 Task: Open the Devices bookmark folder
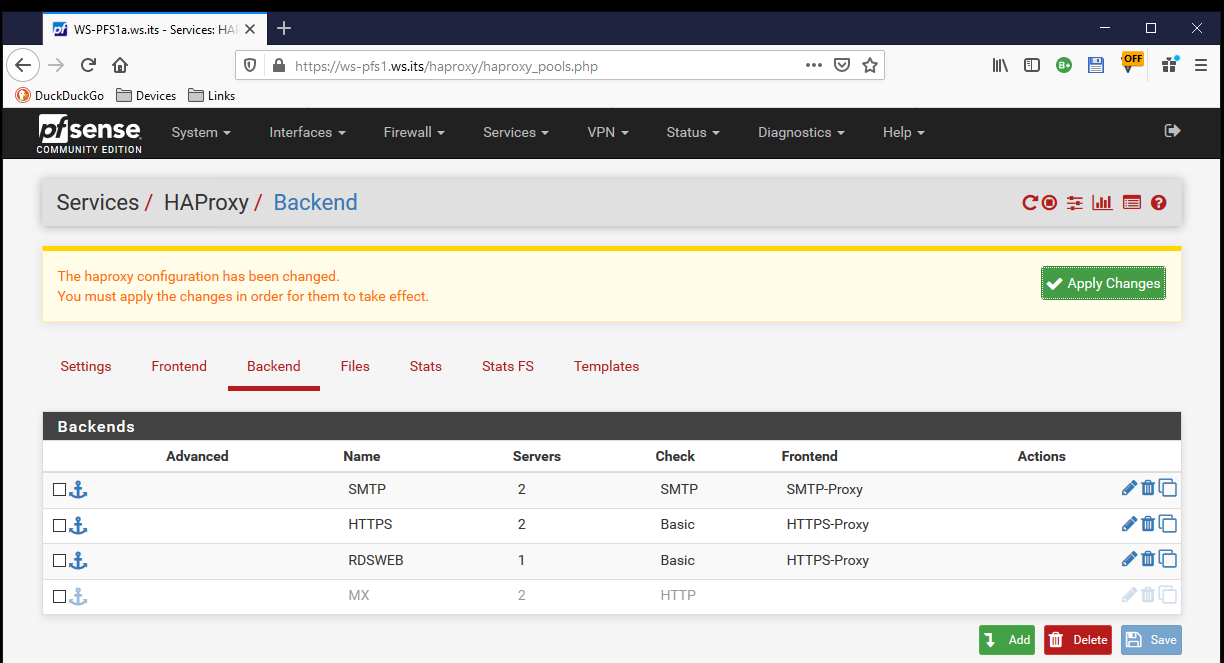[146, 96]
